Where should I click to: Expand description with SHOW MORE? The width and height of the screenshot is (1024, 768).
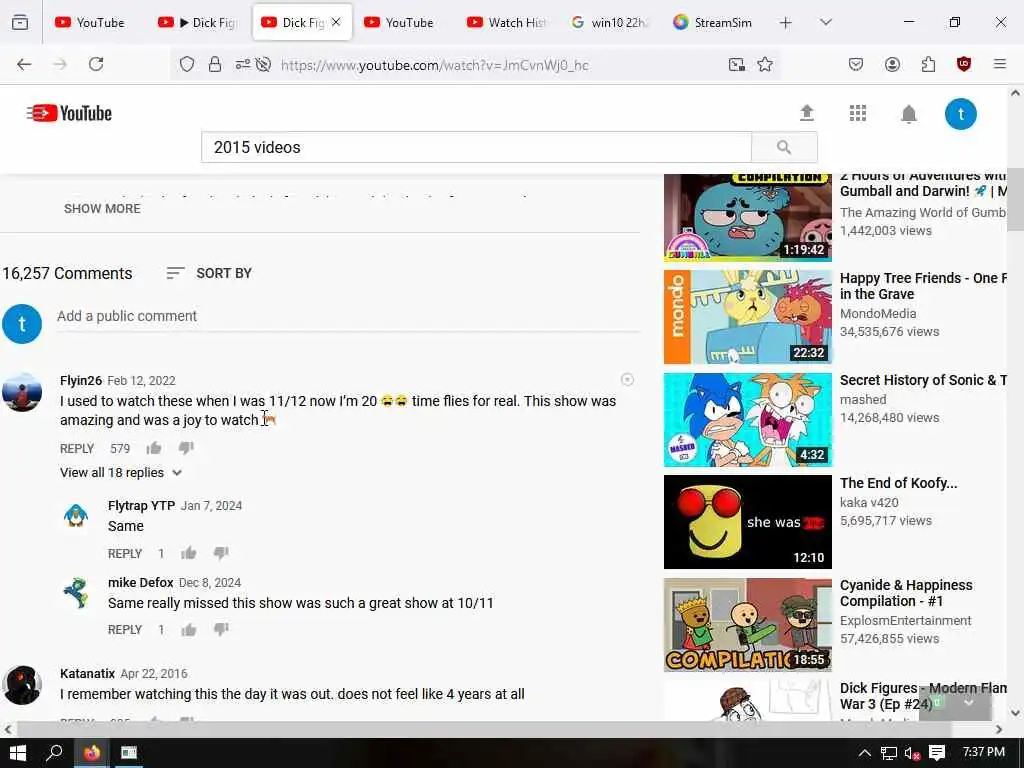point(102,208)
